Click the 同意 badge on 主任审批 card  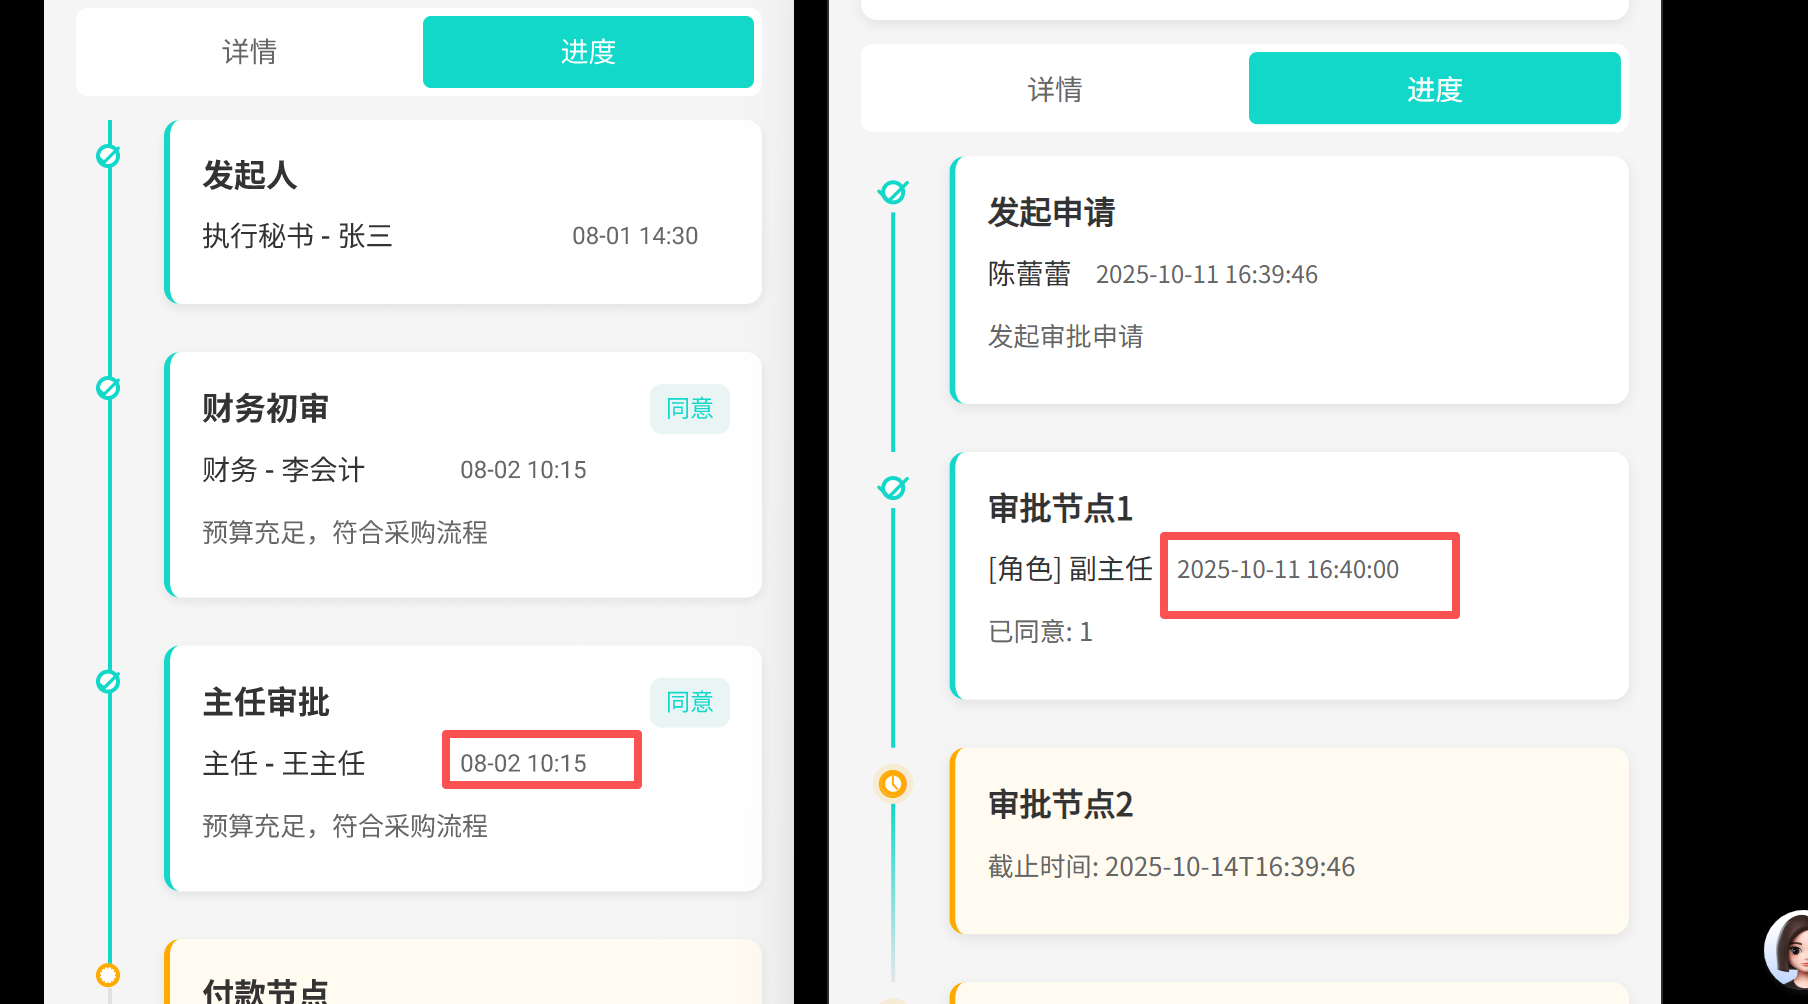(x=689, y=703)
